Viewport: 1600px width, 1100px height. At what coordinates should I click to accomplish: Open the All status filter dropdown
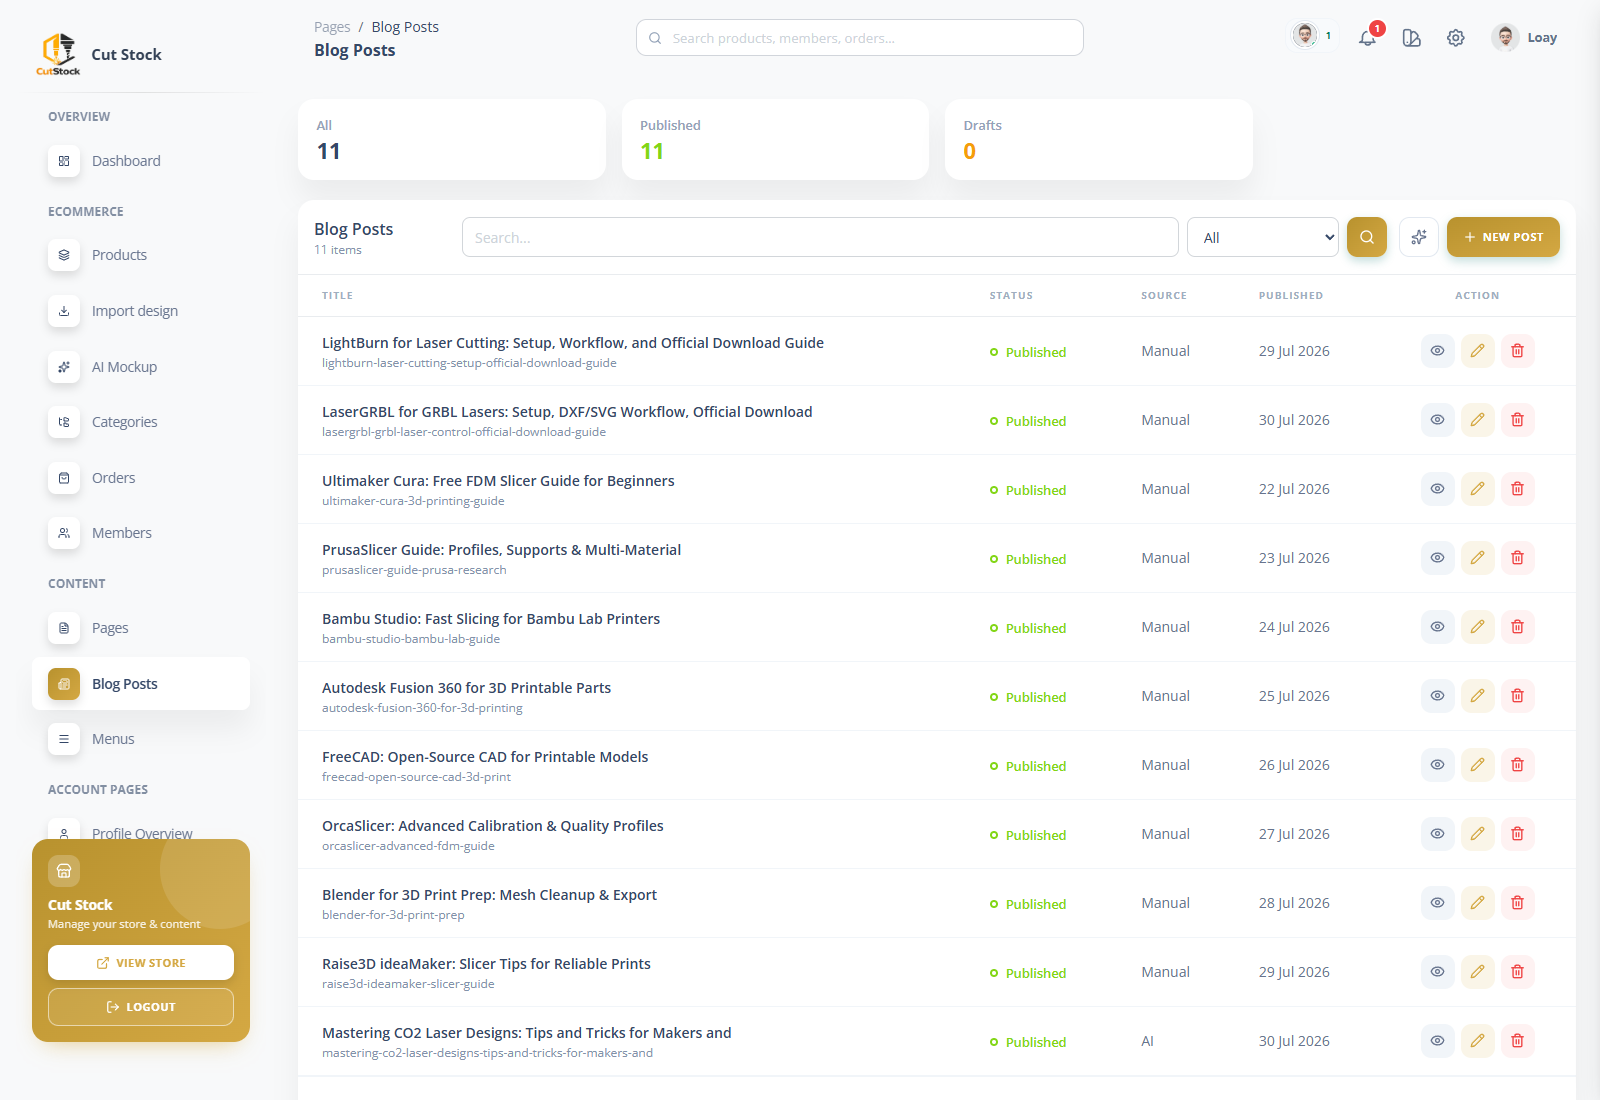tap(1263, 237)
